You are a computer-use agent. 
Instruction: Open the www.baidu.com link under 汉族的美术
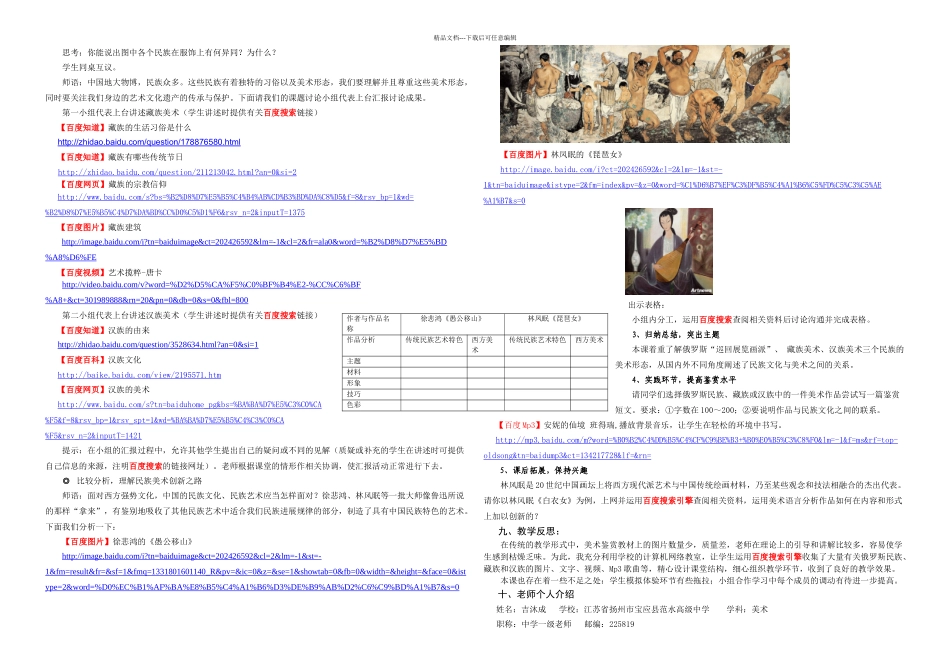[x=184, y=420]
